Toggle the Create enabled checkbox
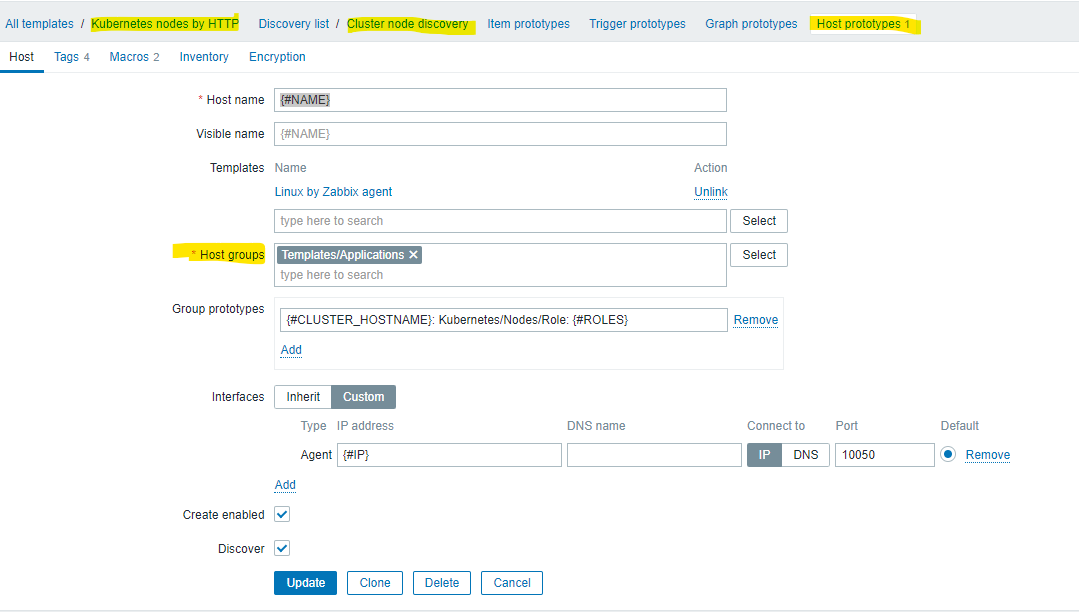The height and width of the screenshot is (612, 1079). click(282, 514)
